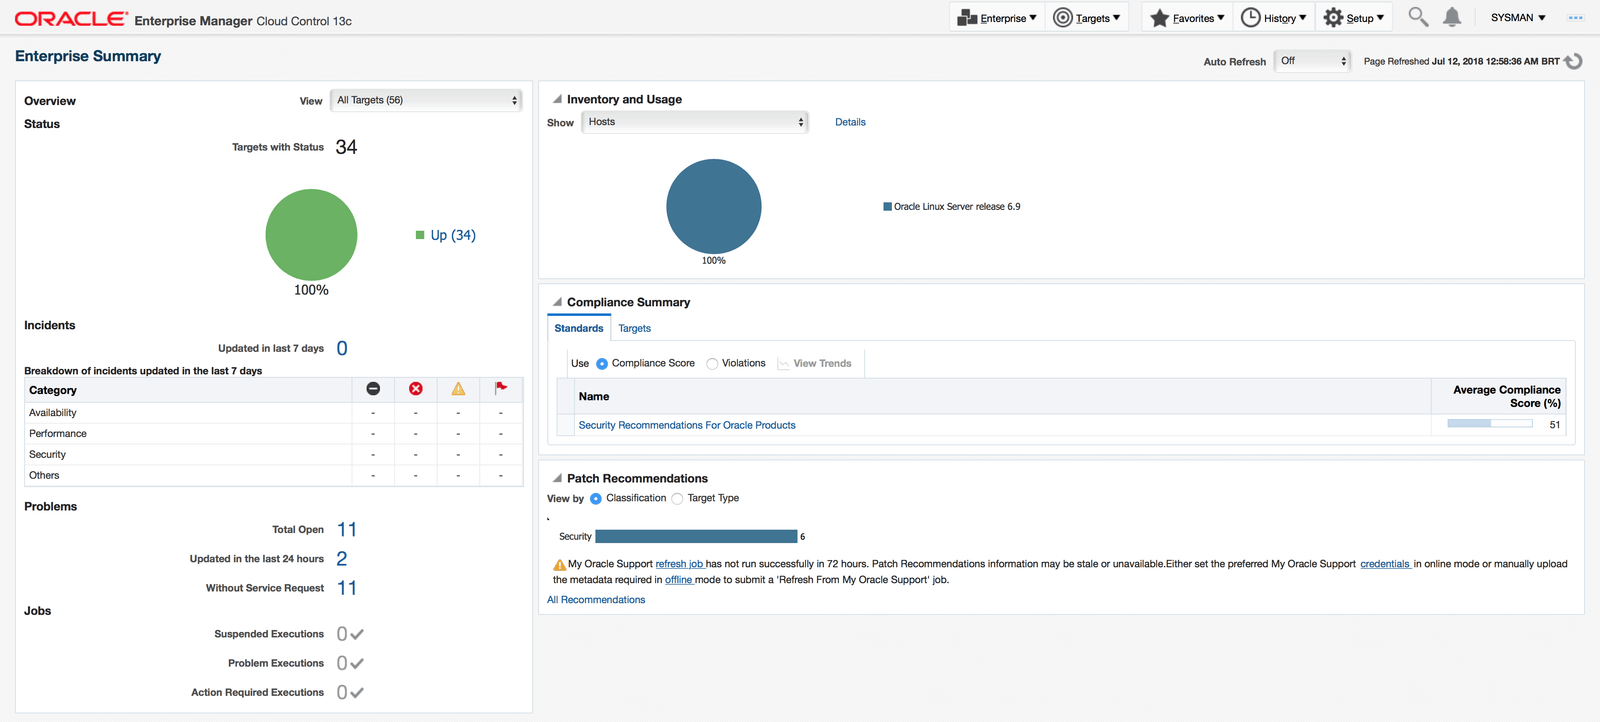Switch to the Targets compliance tab
1600x722 pixels.
pos(634,329)
